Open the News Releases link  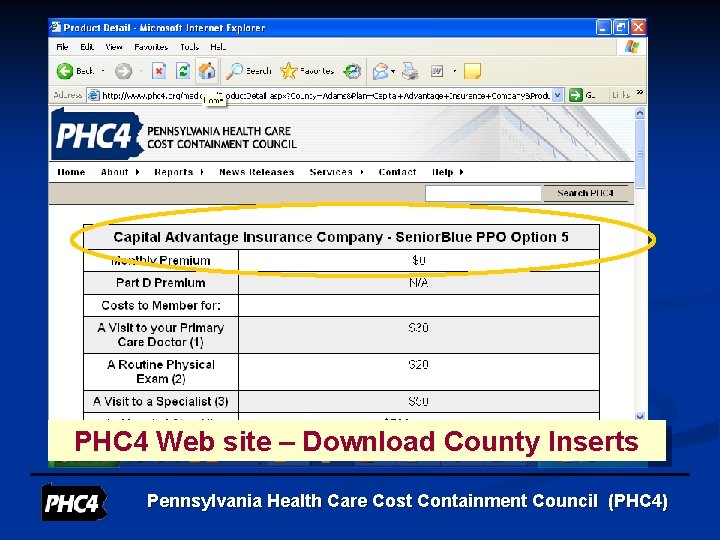pos(256,172)
